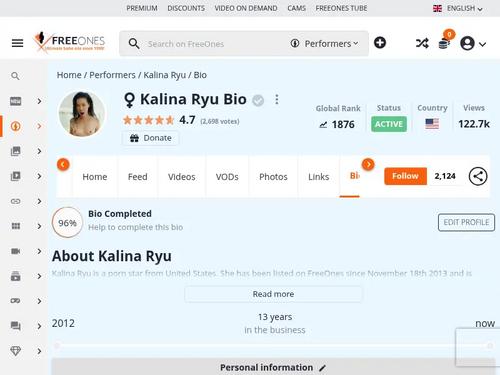Click the 96% bio completion circle
Image resolution: width=500 pixels, height=375 pixels.
pyautogui.click(x=67, y=222)
